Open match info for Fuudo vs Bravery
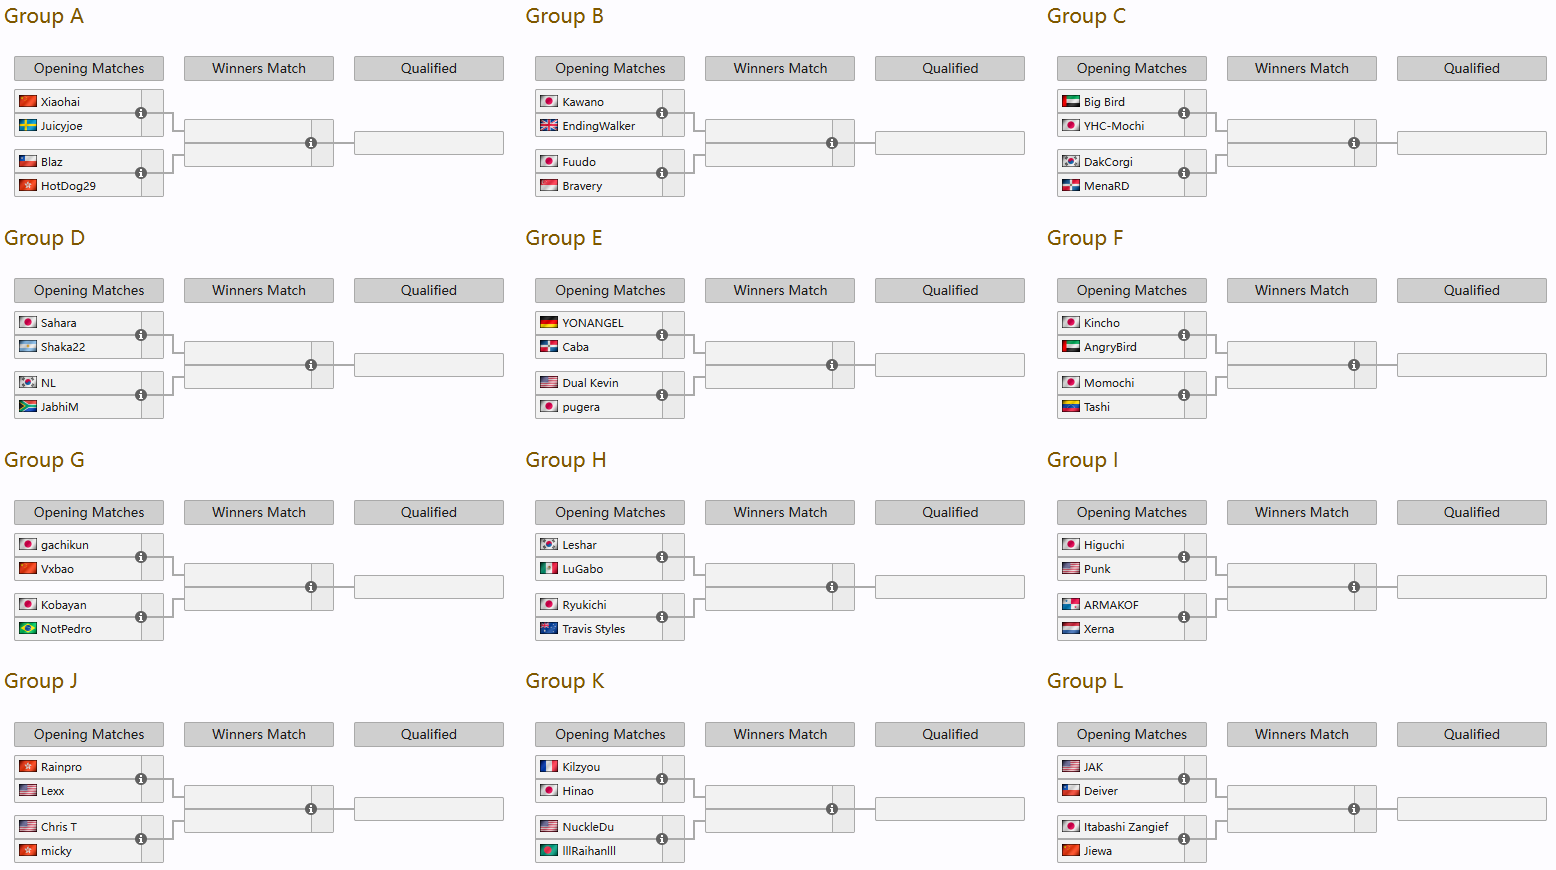Screen dimensions: 1556x870 (662, 173)
